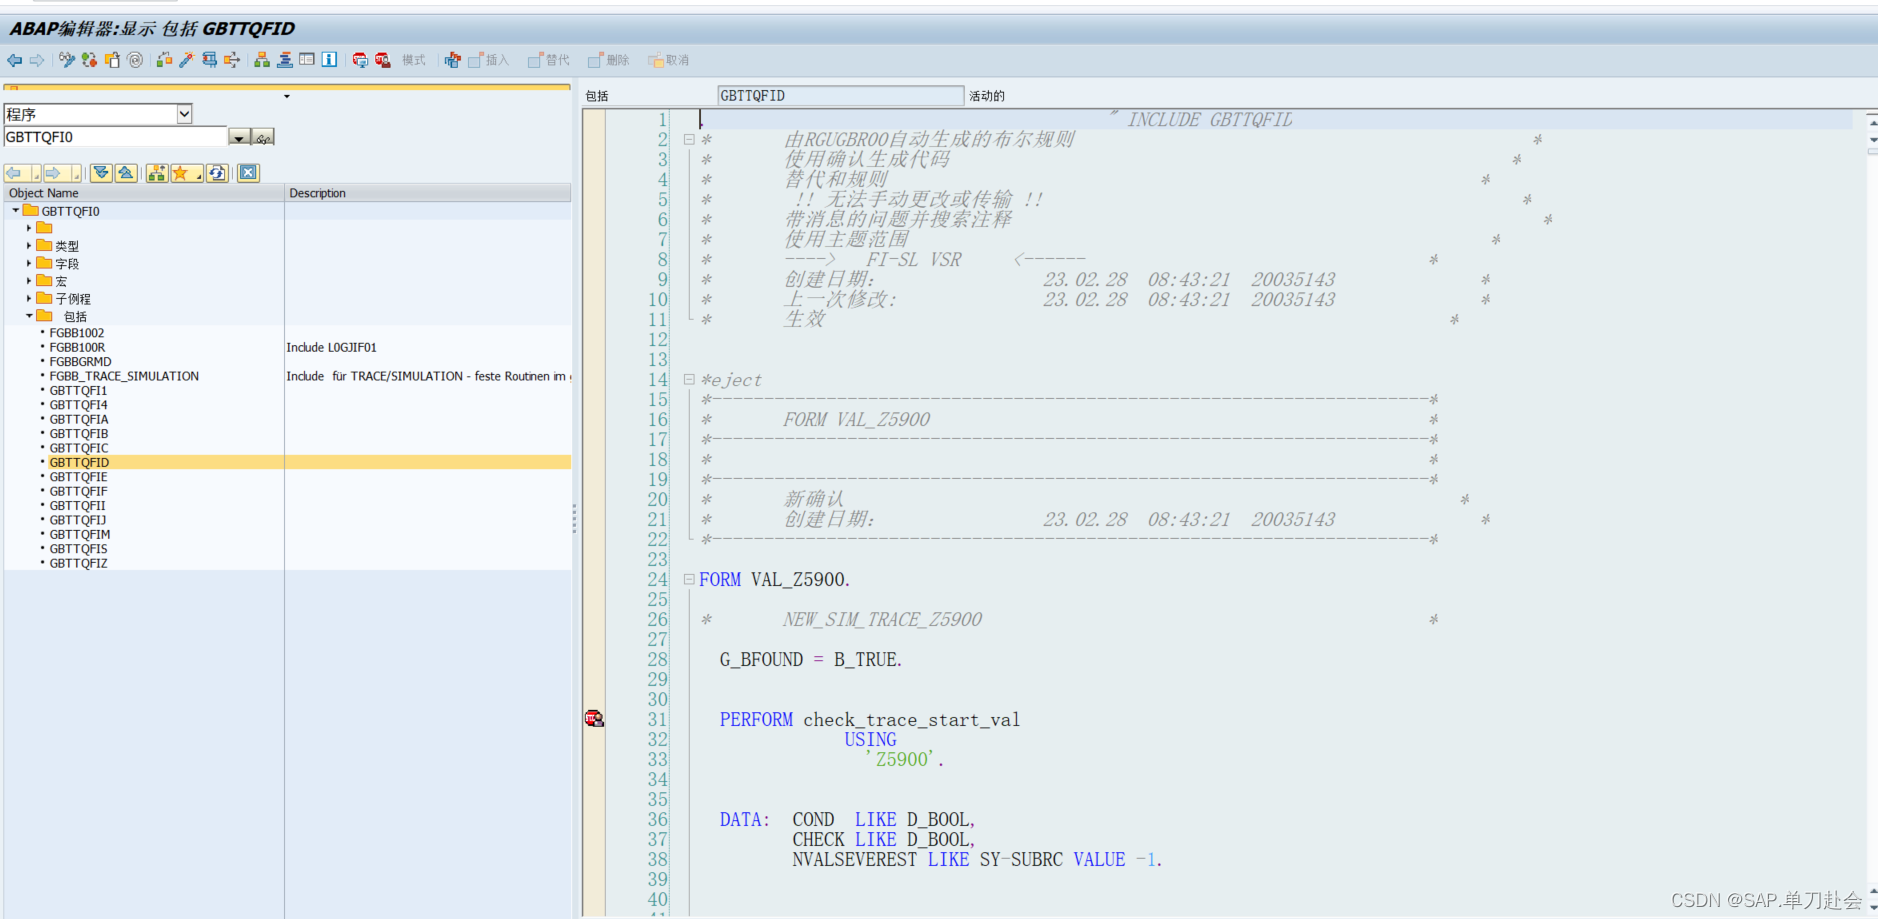Click collapse all nodes icon
This screenshot has width=1878, height=919.
(126, 173)
